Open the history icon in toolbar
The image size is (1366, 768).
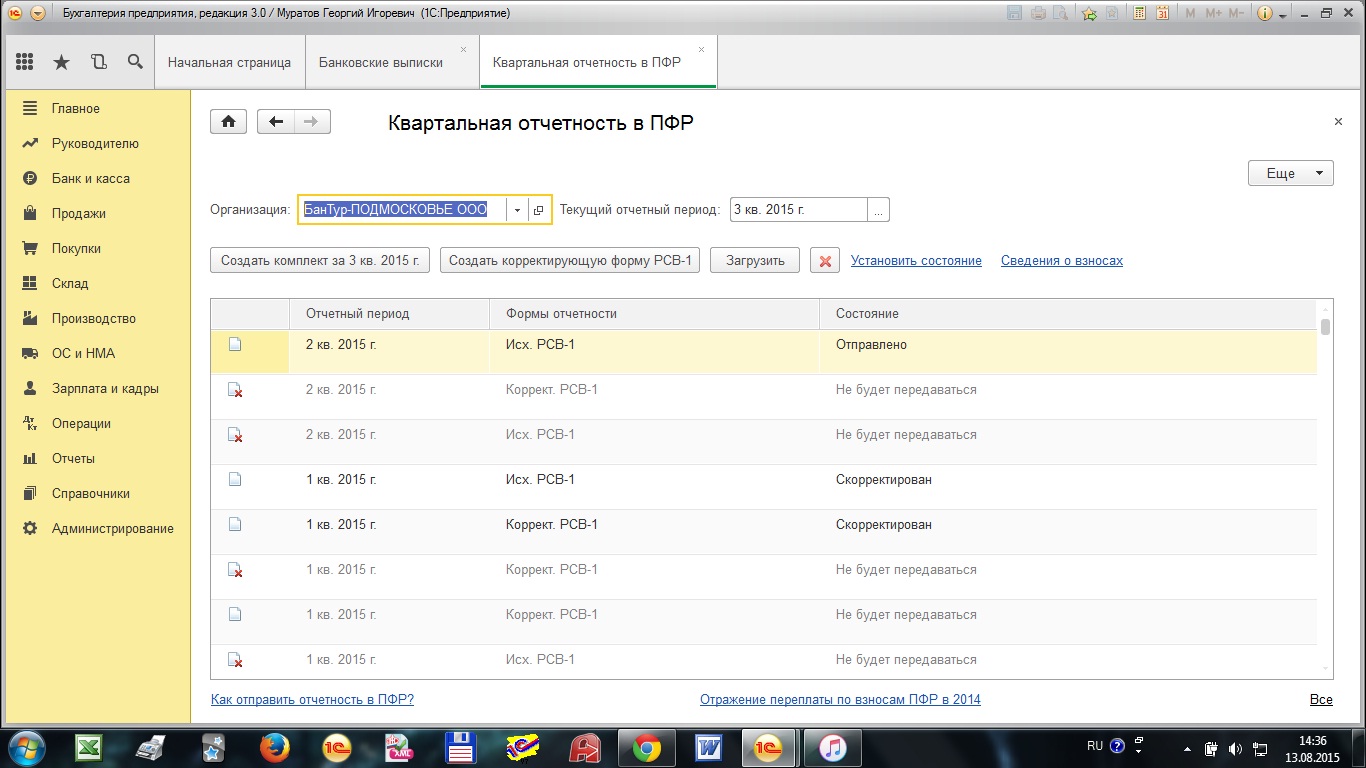click(98, 62)
